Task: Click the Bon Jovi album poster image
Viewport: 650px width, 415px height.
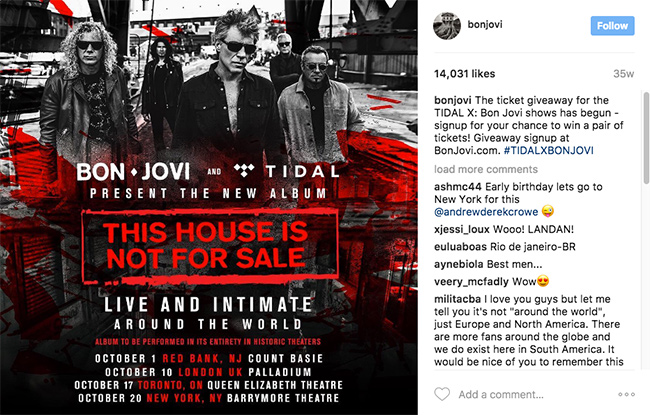Action: click(x=209, y=207)
